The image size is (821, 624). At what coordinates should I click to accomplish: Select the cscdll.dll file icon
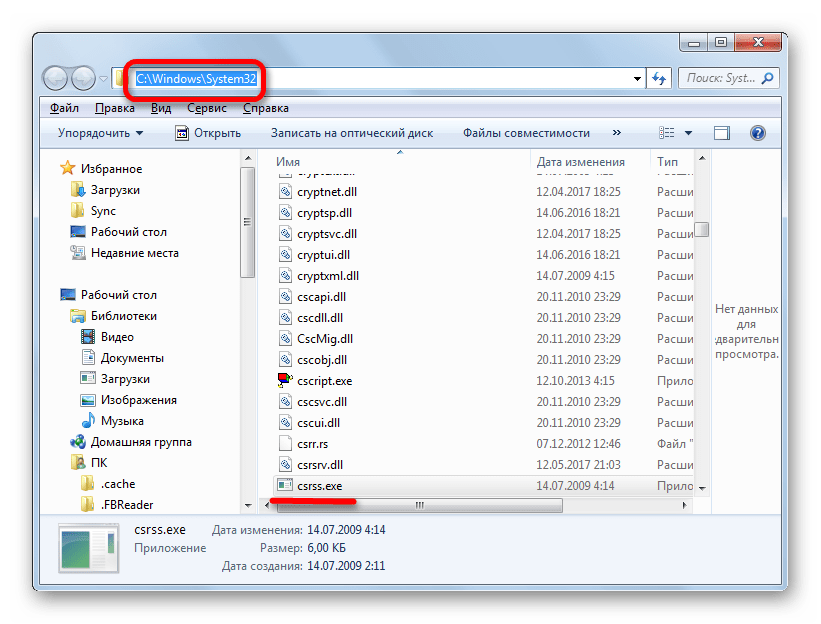pos(285,318)
